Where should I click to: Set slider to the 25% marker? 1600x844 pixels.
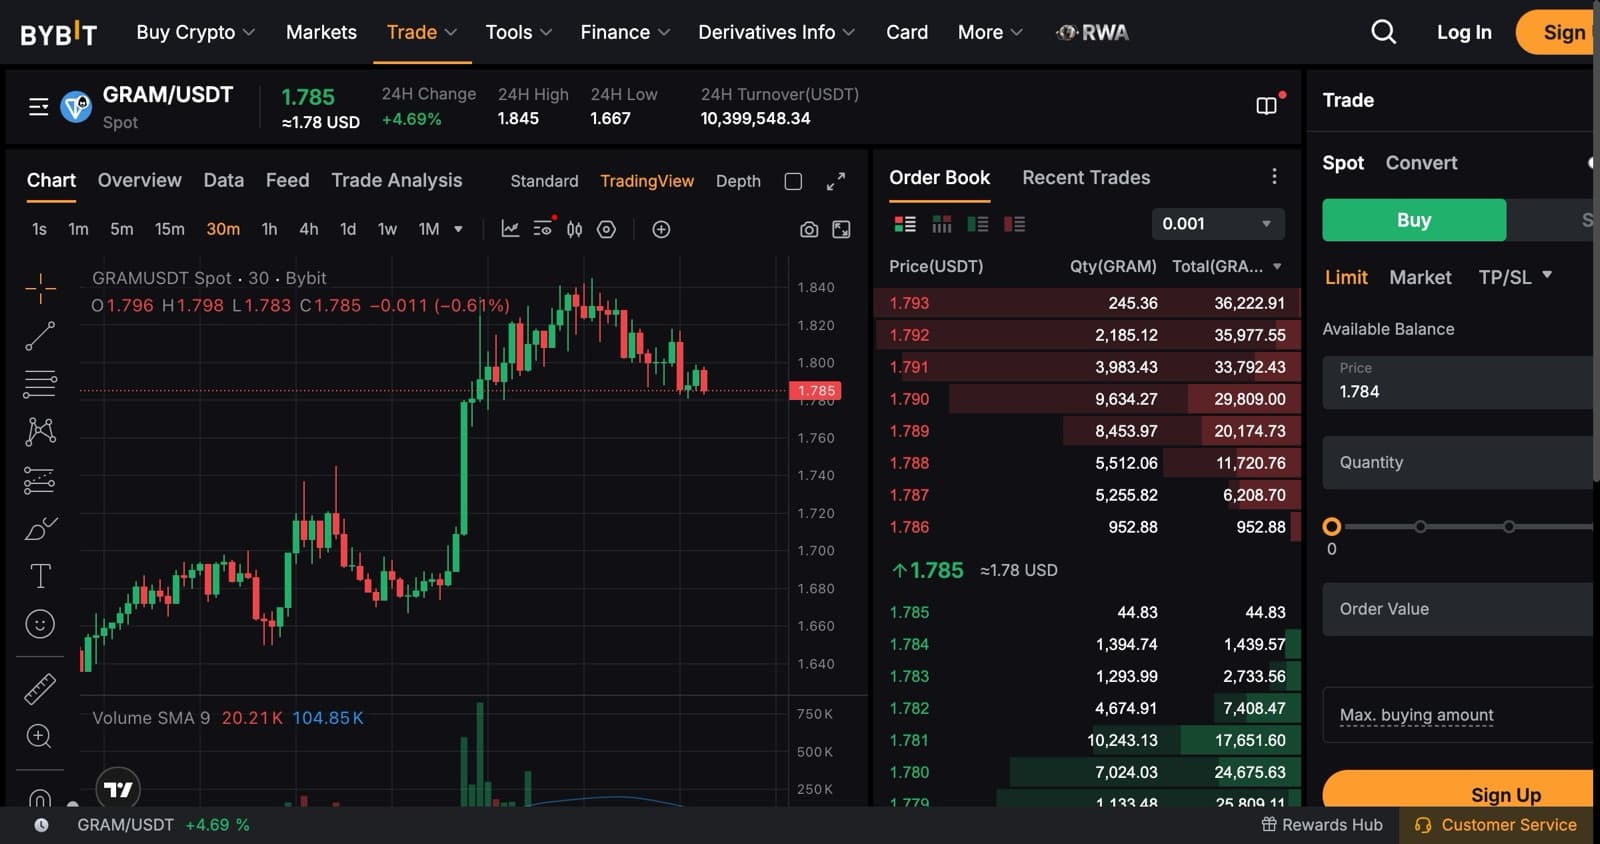[1420, 526]
